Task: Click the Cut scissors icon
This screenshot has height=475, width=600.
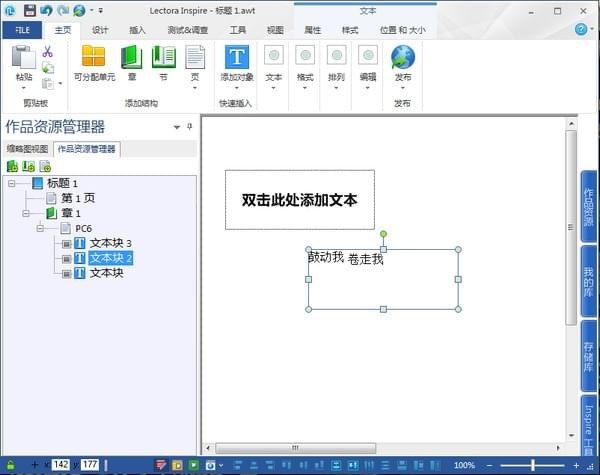Action: pyautogui.click(x=47, y=51)
